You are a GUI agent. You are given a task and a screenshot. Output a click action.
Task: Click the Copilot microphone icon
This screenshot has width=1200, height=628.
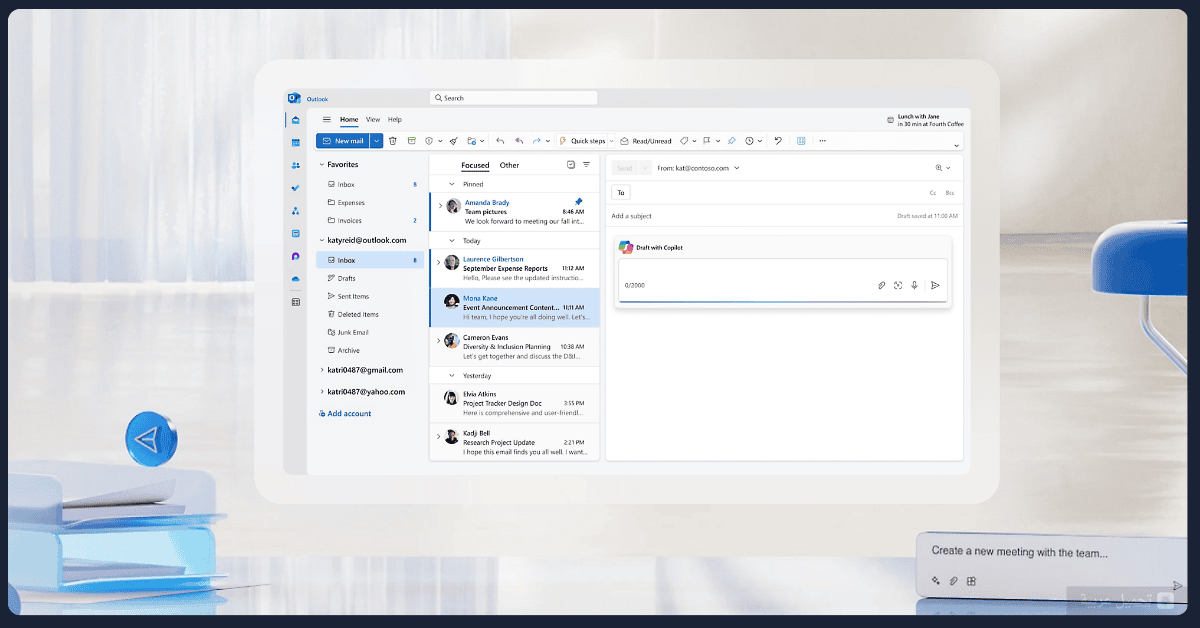[914, 285]
